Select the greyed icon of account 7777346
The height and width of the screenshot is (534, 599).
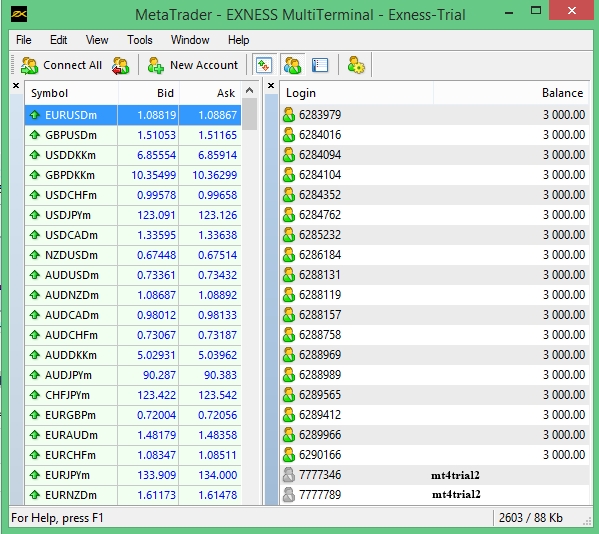(x=289, y=475)
